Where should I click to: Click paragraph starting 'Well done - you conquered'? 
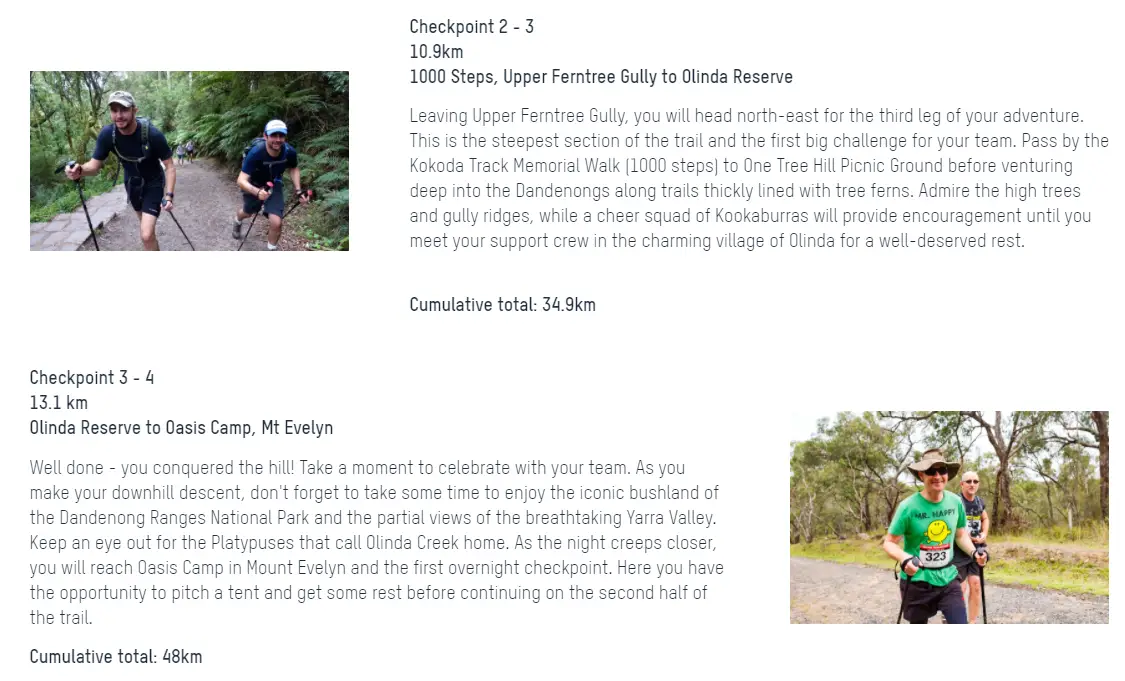coord(377,543)
